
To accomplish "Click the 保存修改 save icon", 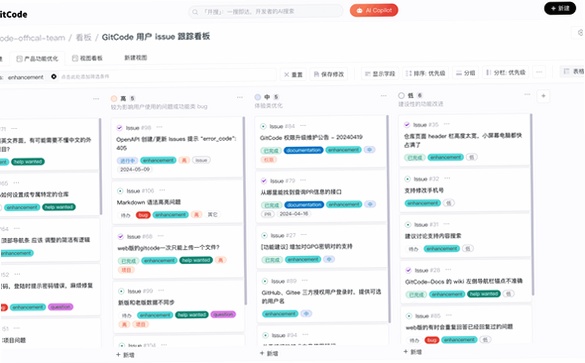I will [316, 75].
